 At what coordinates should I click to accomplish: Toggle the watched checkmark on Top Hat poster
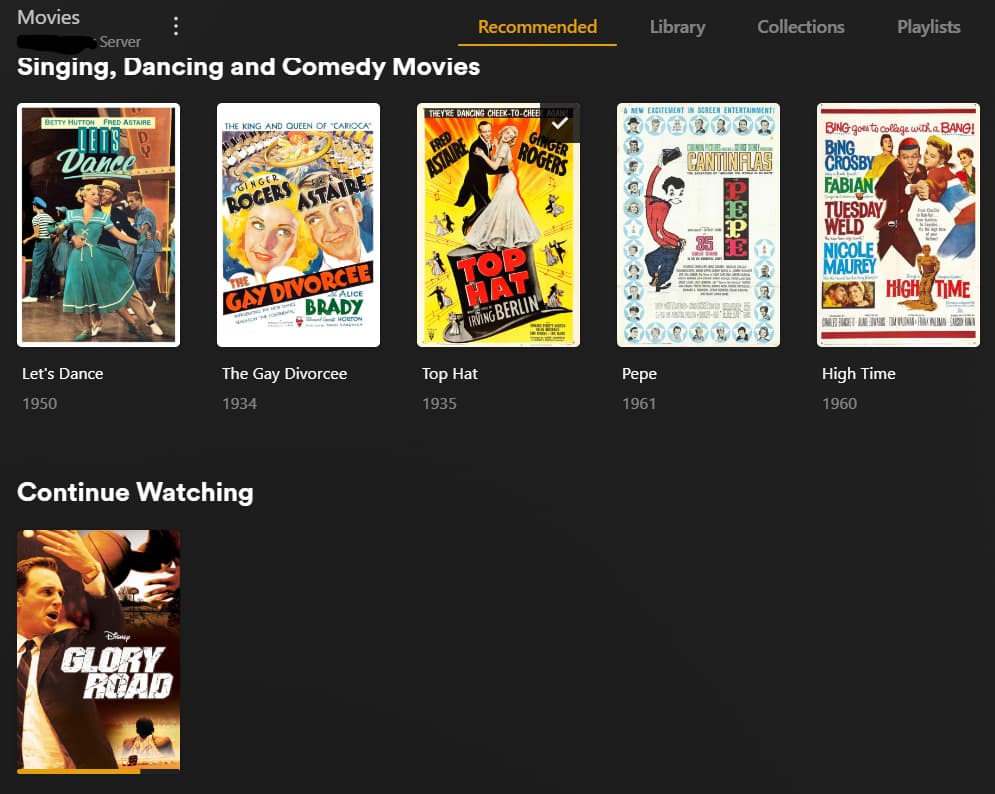[x=560, y=123]
